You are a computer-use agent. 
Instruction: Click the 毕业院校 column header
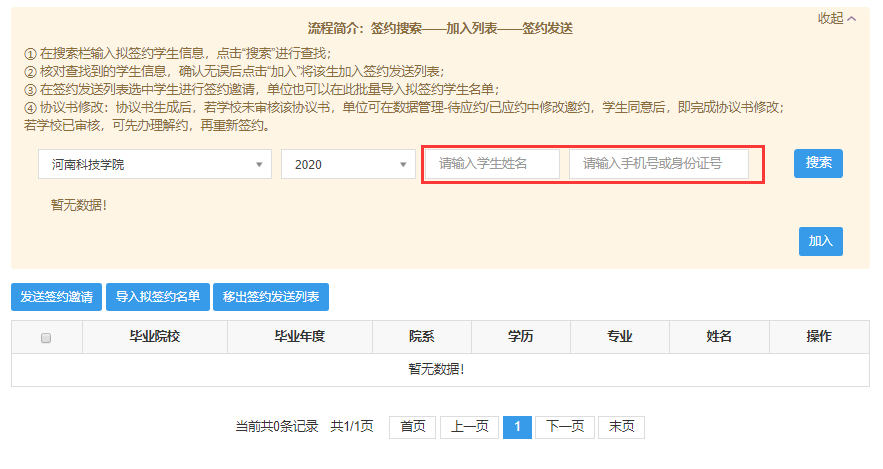[154, 337]
